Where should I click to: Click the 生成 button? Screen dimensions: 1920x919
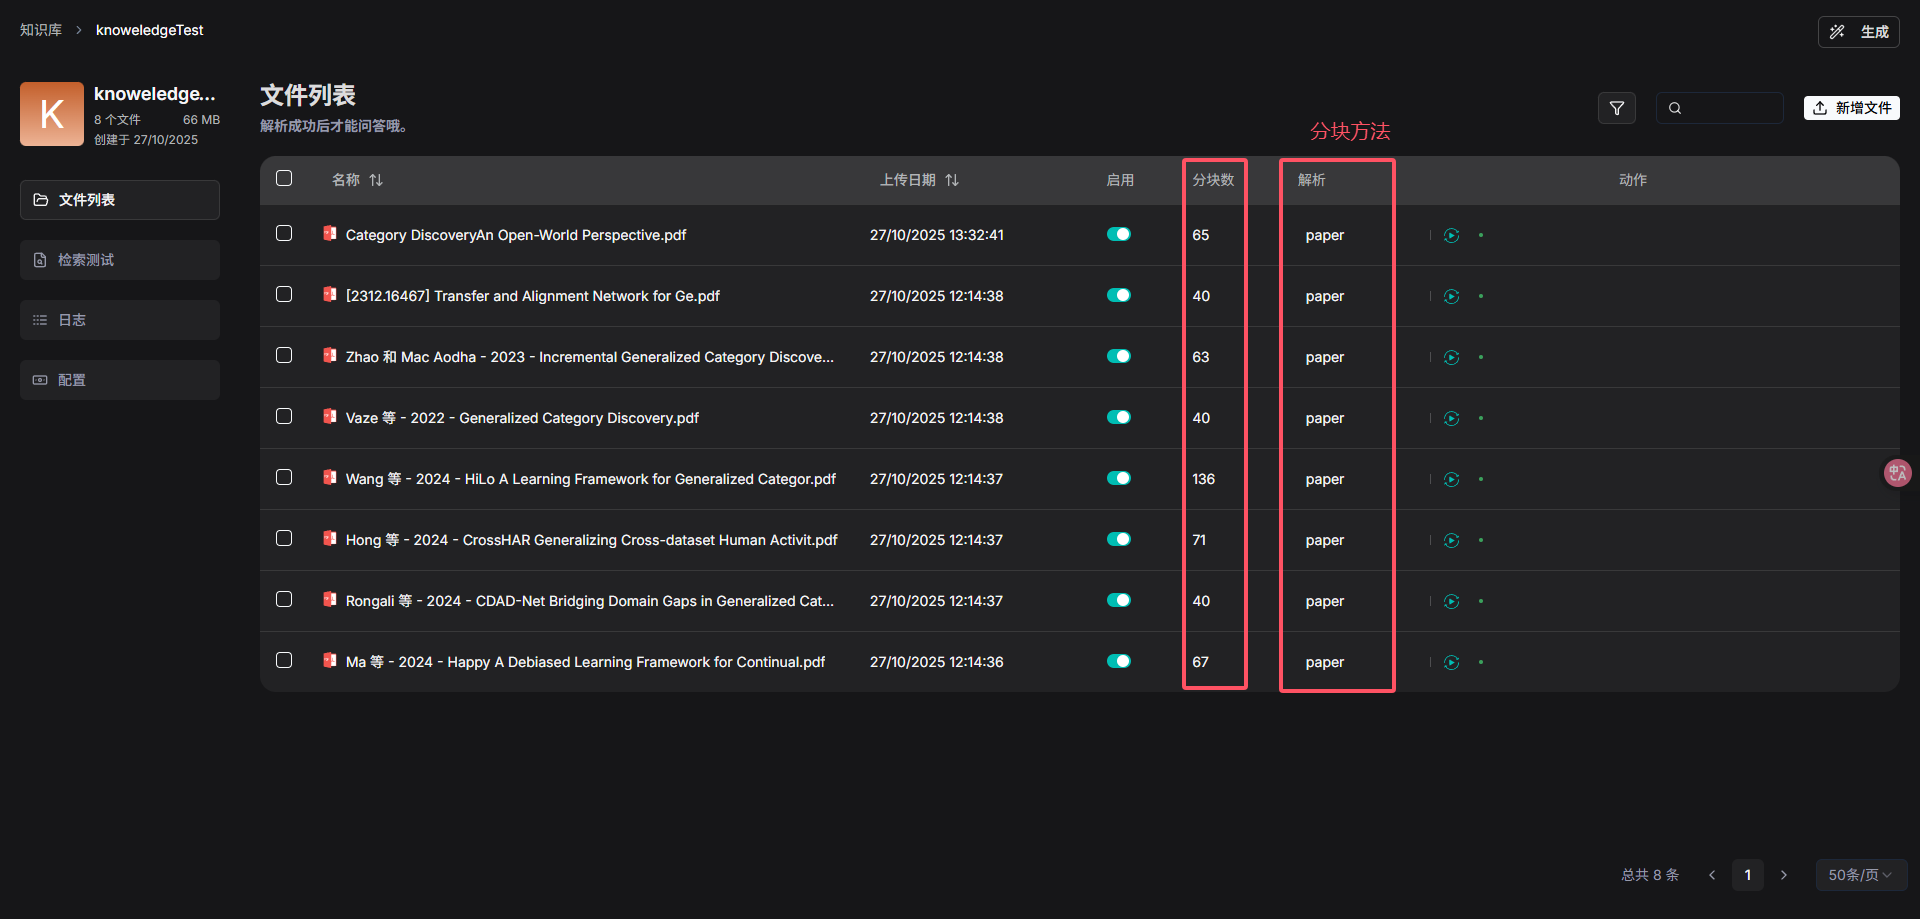click(x=1858, y=32)
